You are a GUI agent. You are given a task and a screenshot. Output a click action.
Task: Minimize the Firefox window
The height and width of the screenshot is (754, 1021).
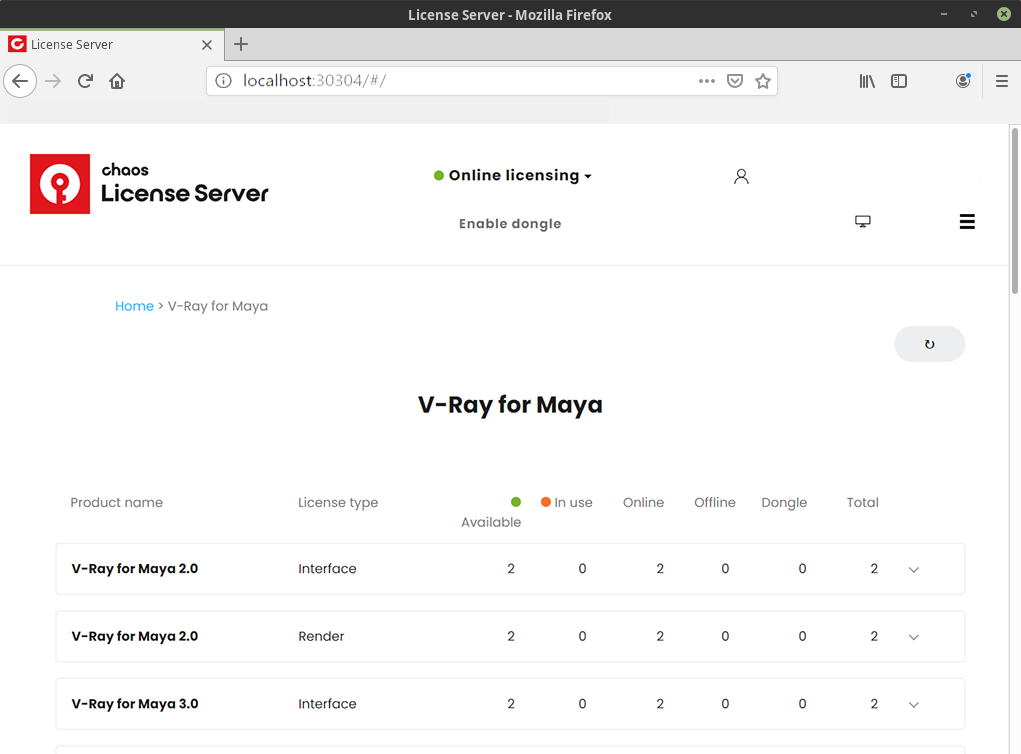(944, 14)
